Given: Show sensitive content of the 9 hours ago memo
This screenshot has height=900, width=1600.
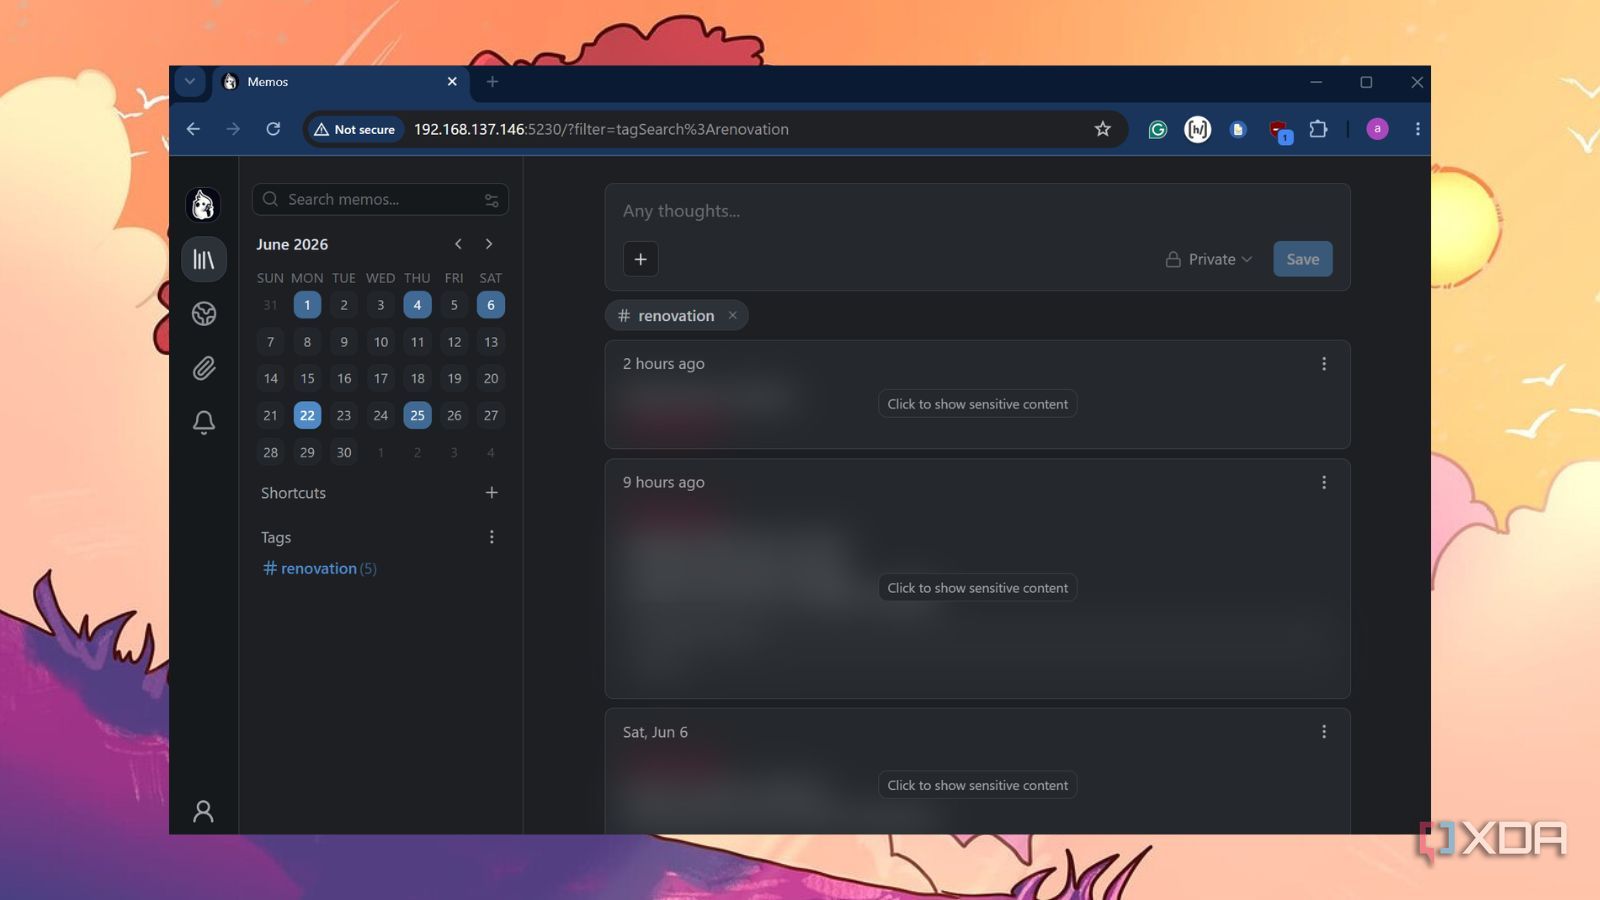Looking at the screenshot, I should click(x=977, y=588).
